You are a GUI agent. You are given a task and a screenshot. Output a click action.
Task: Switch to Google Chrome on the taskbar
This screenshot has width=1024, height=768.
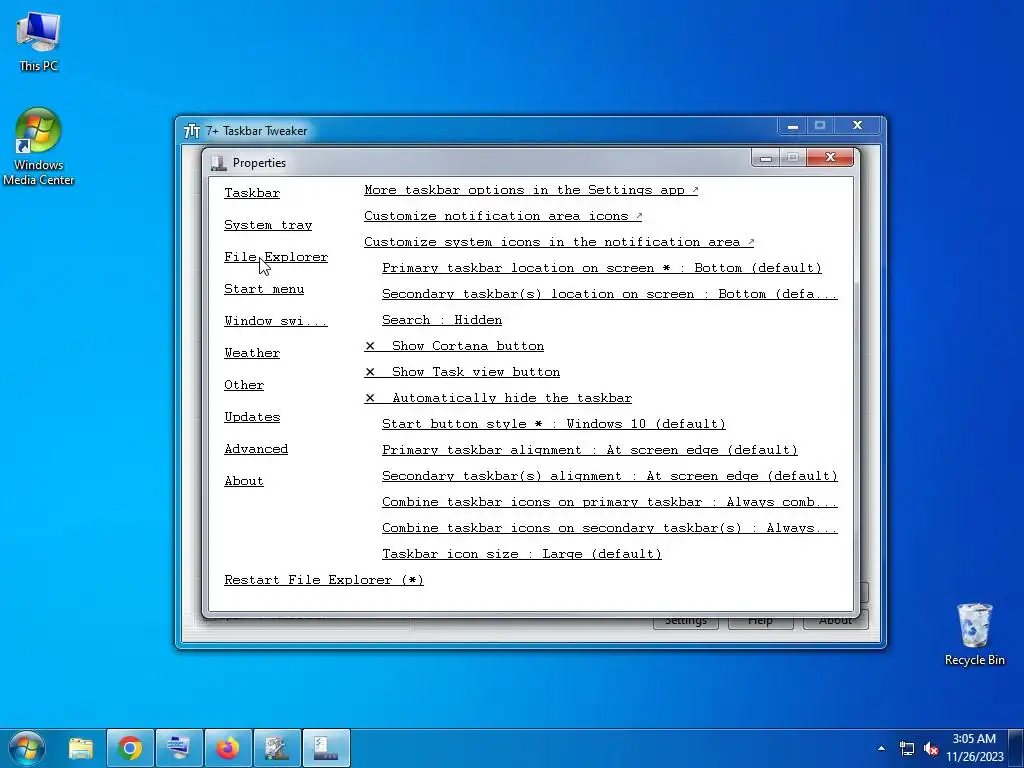click(x=130, y=748)
